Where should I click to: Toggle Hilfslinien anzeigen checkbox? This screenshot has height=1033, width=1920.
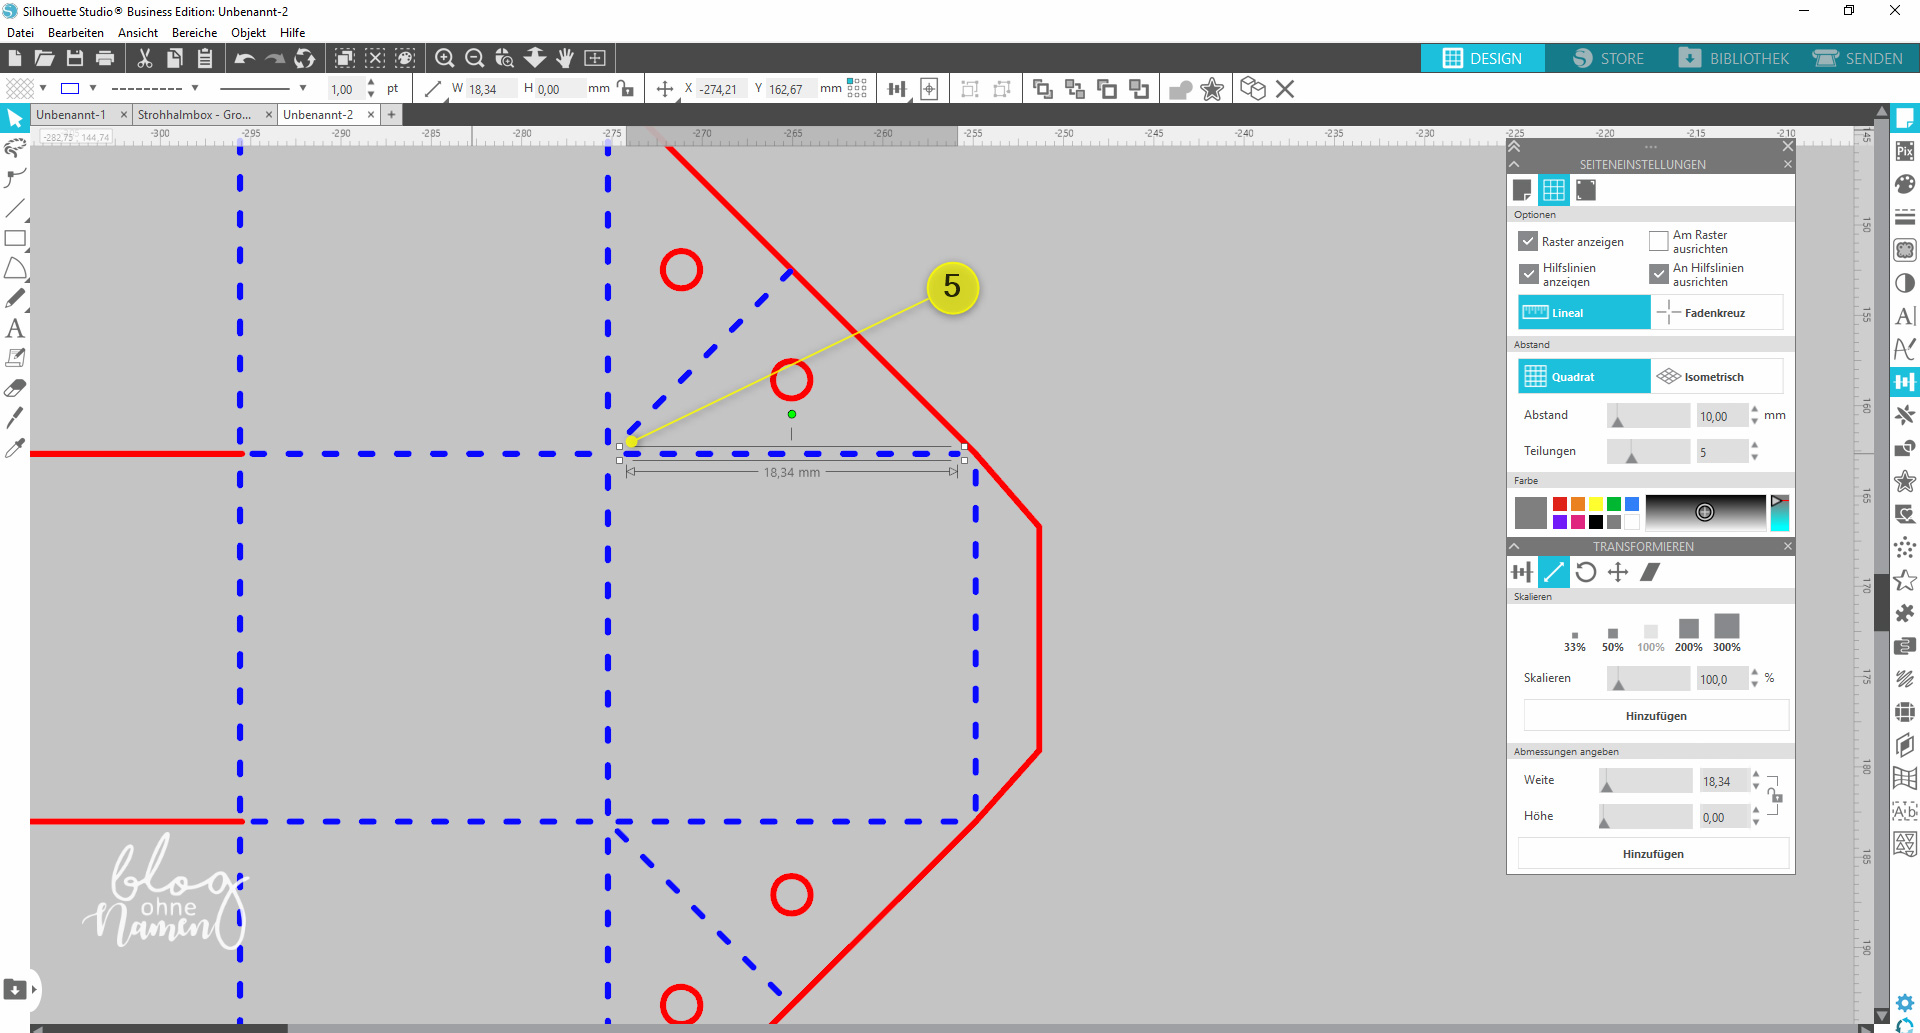(x=1528, y=274)
